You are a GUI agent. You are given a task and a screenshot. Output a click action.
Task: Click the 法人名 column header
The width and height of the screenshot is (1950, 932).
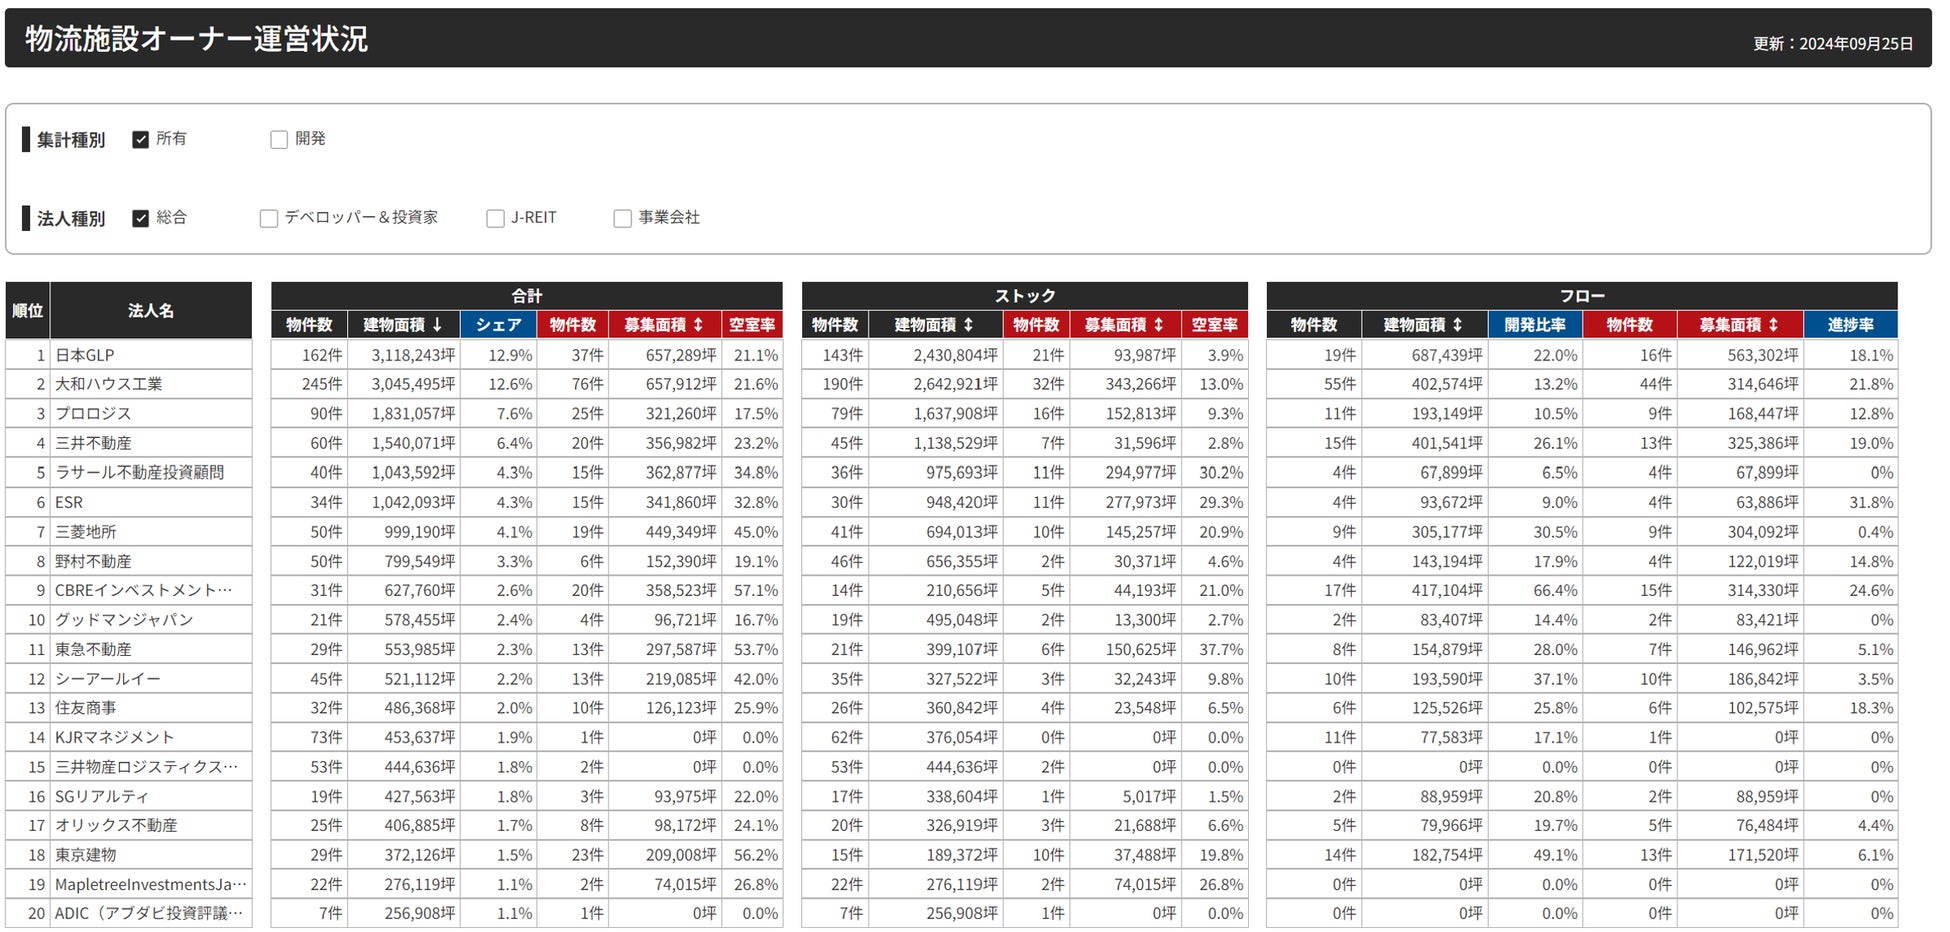tap(151, 311)
